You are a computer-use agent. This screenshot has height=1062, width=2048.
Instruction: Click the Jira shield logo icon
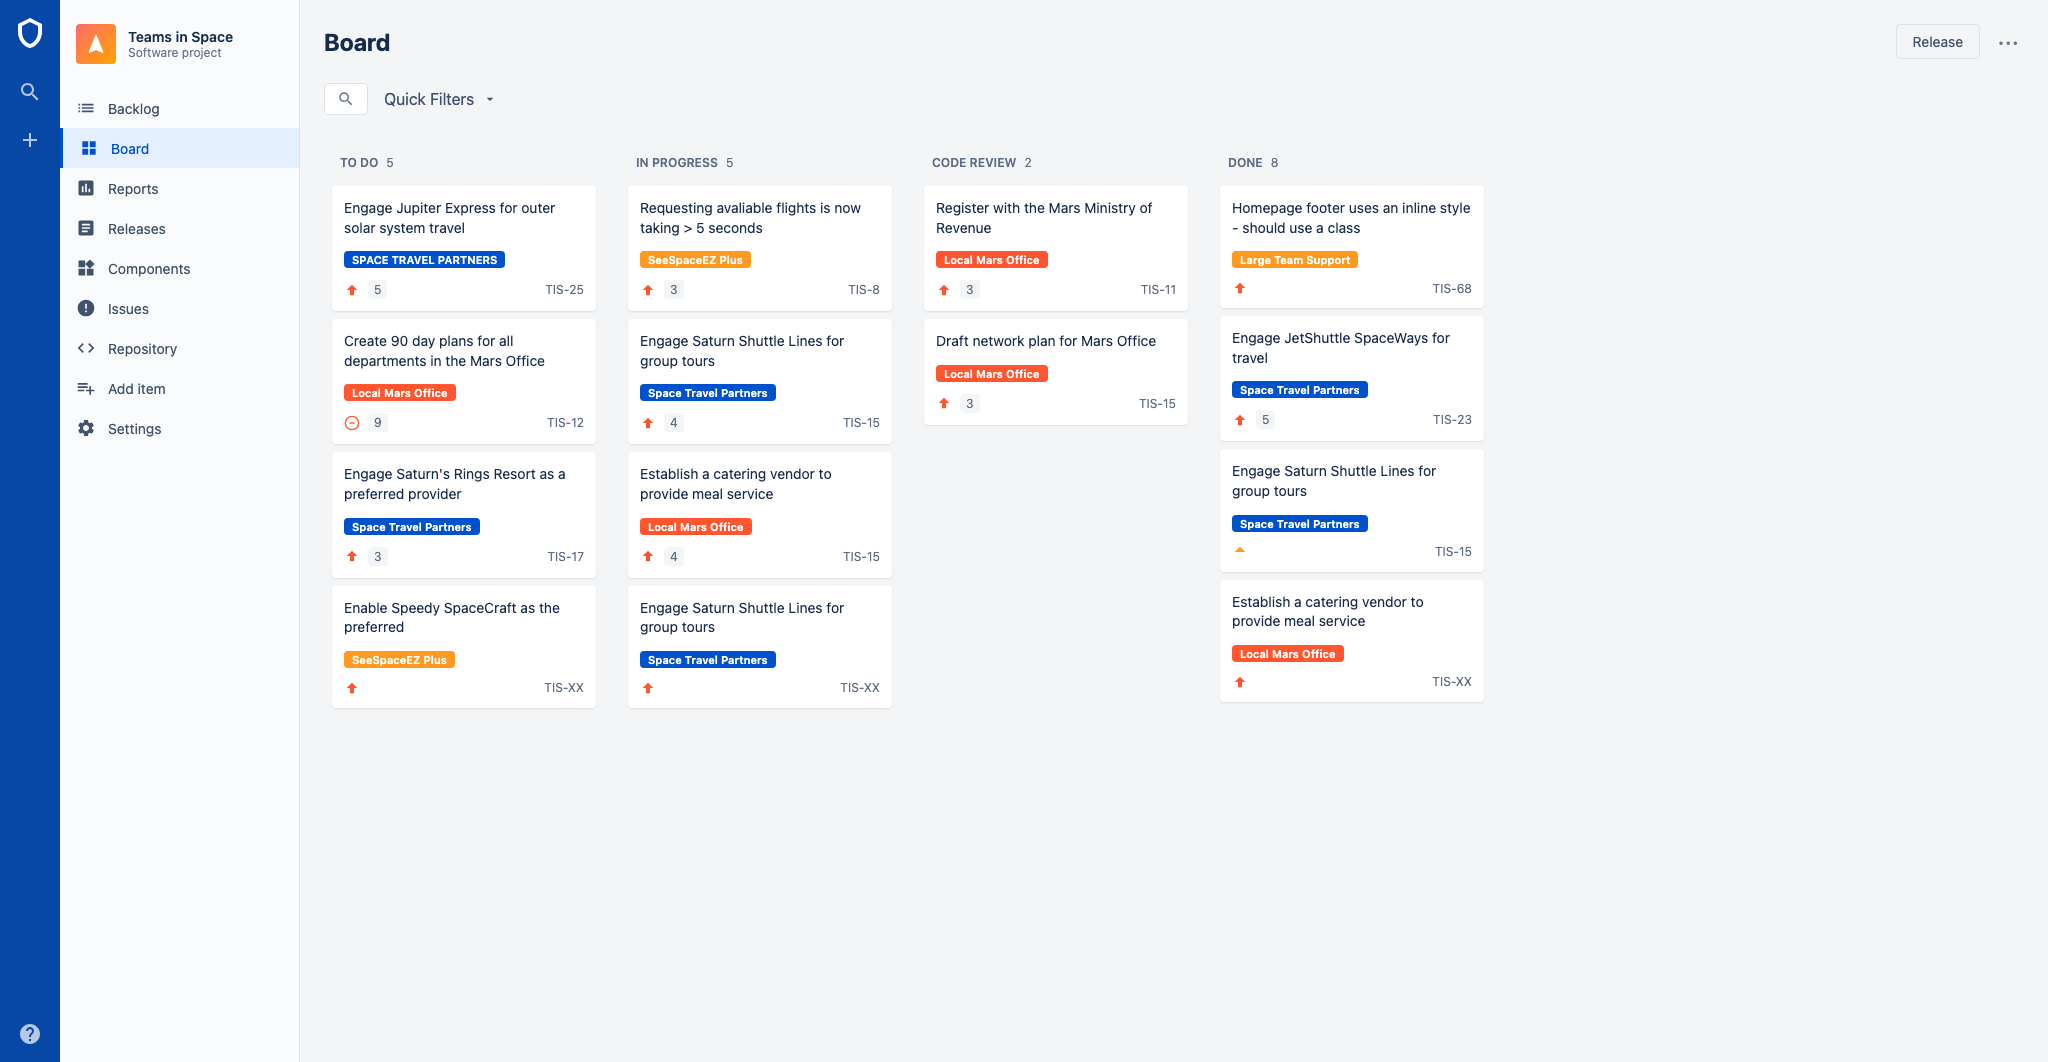[x=30, y=33]
